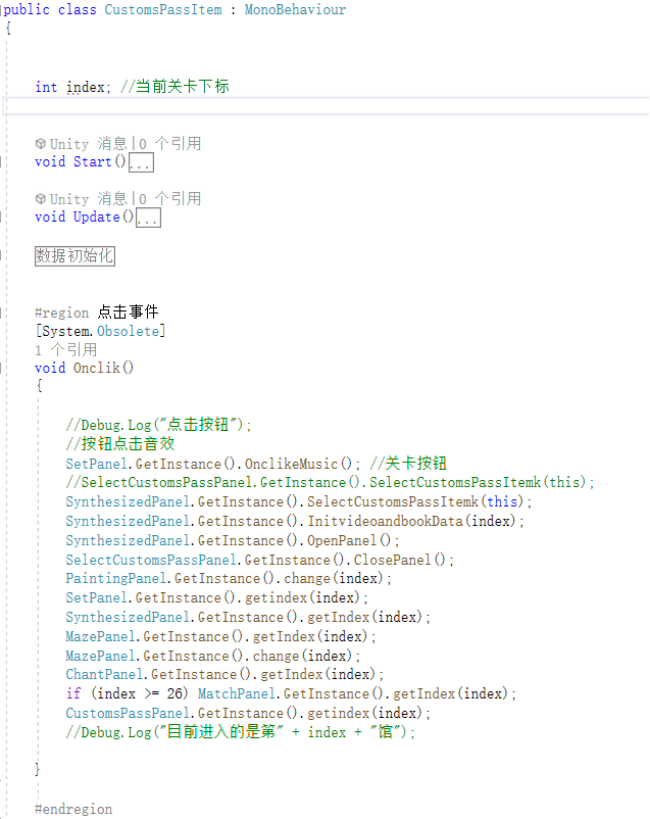Click the SynthesizedPanel getIndex(index) line
Viewport: 650px width, 819px height.
(x=248, y=617)
